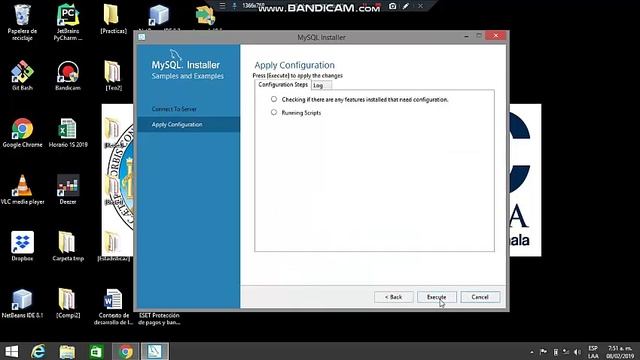Open the Bandicam bar menu icon

[222, 6]
